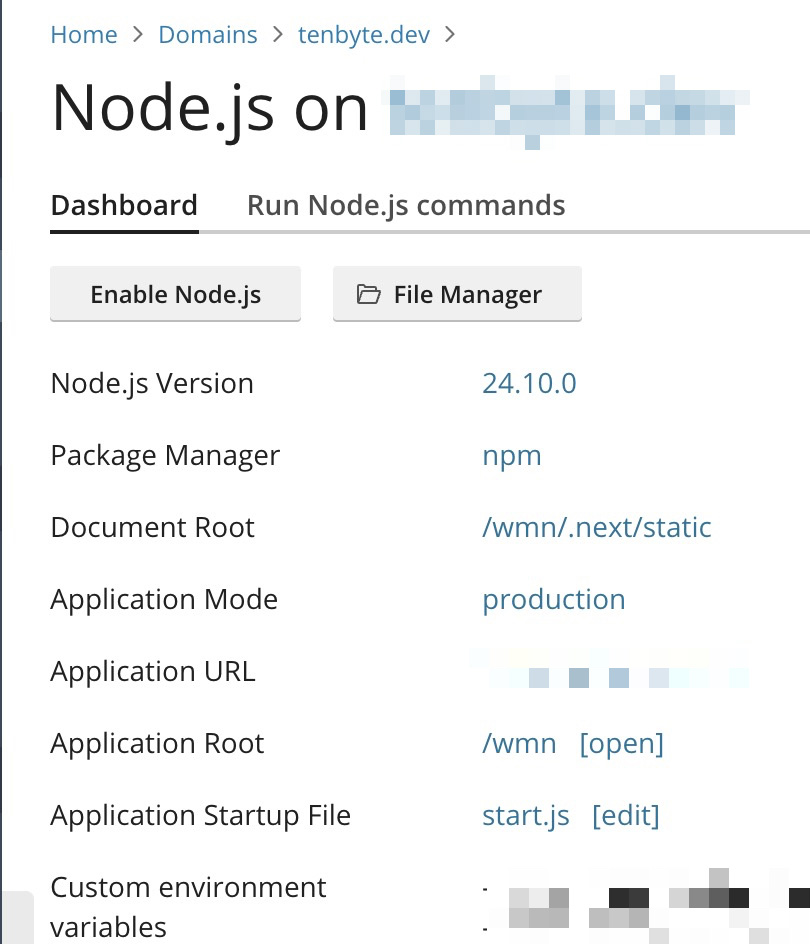The width and height of the screenshot is (810, 944).
Task: Open the /wmn/.next/static document root link
Action: pos(596,528)
